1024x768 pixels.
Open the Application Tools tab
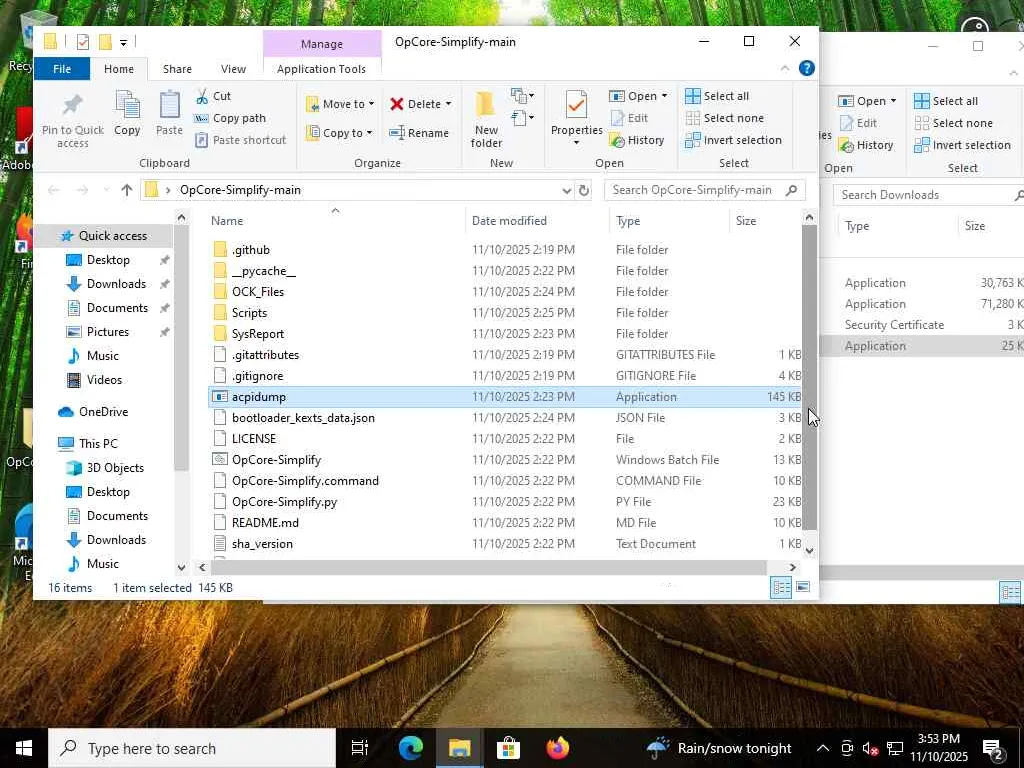click(x=321, y=69)
